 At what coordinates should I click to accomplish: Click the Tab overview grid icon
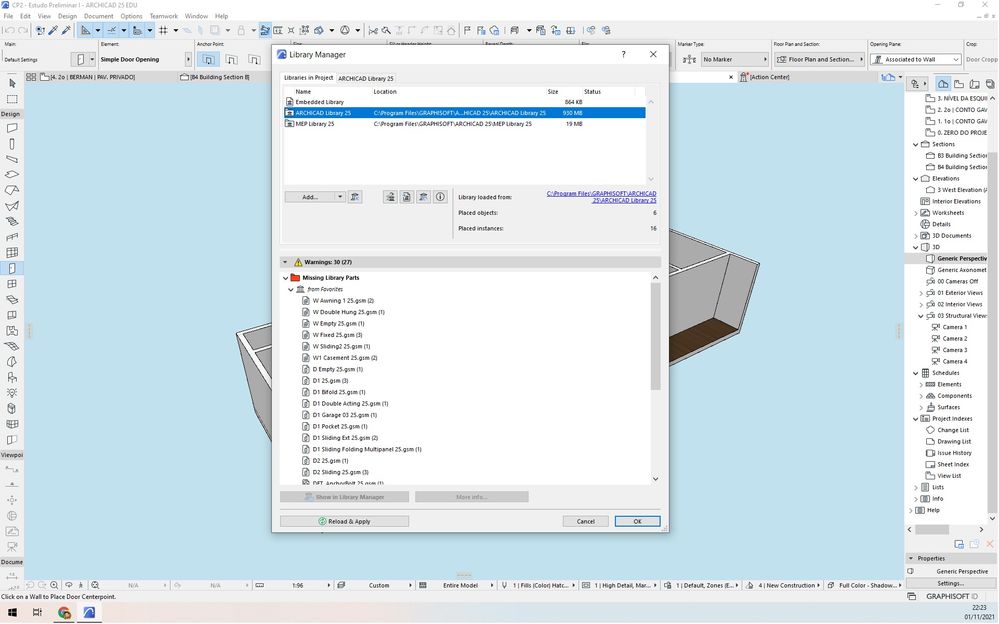click(x=31, y=77)
